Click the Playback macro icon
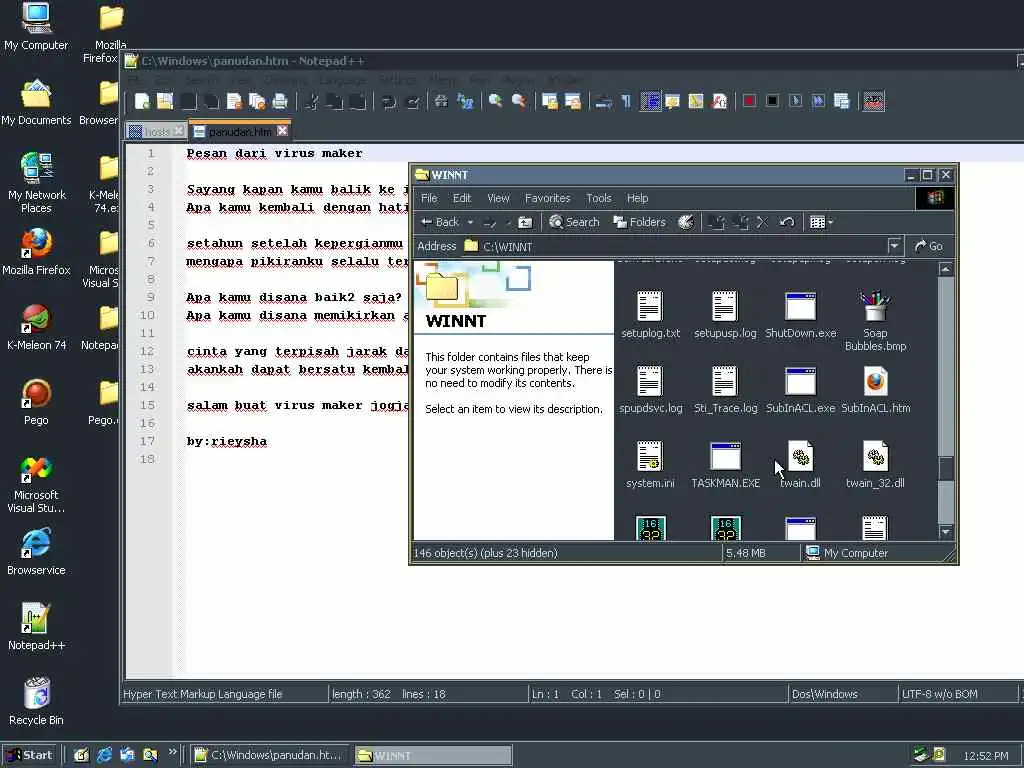Image resolution: width=1024 pixels, height=768 pixels. (x=795, y=101)
